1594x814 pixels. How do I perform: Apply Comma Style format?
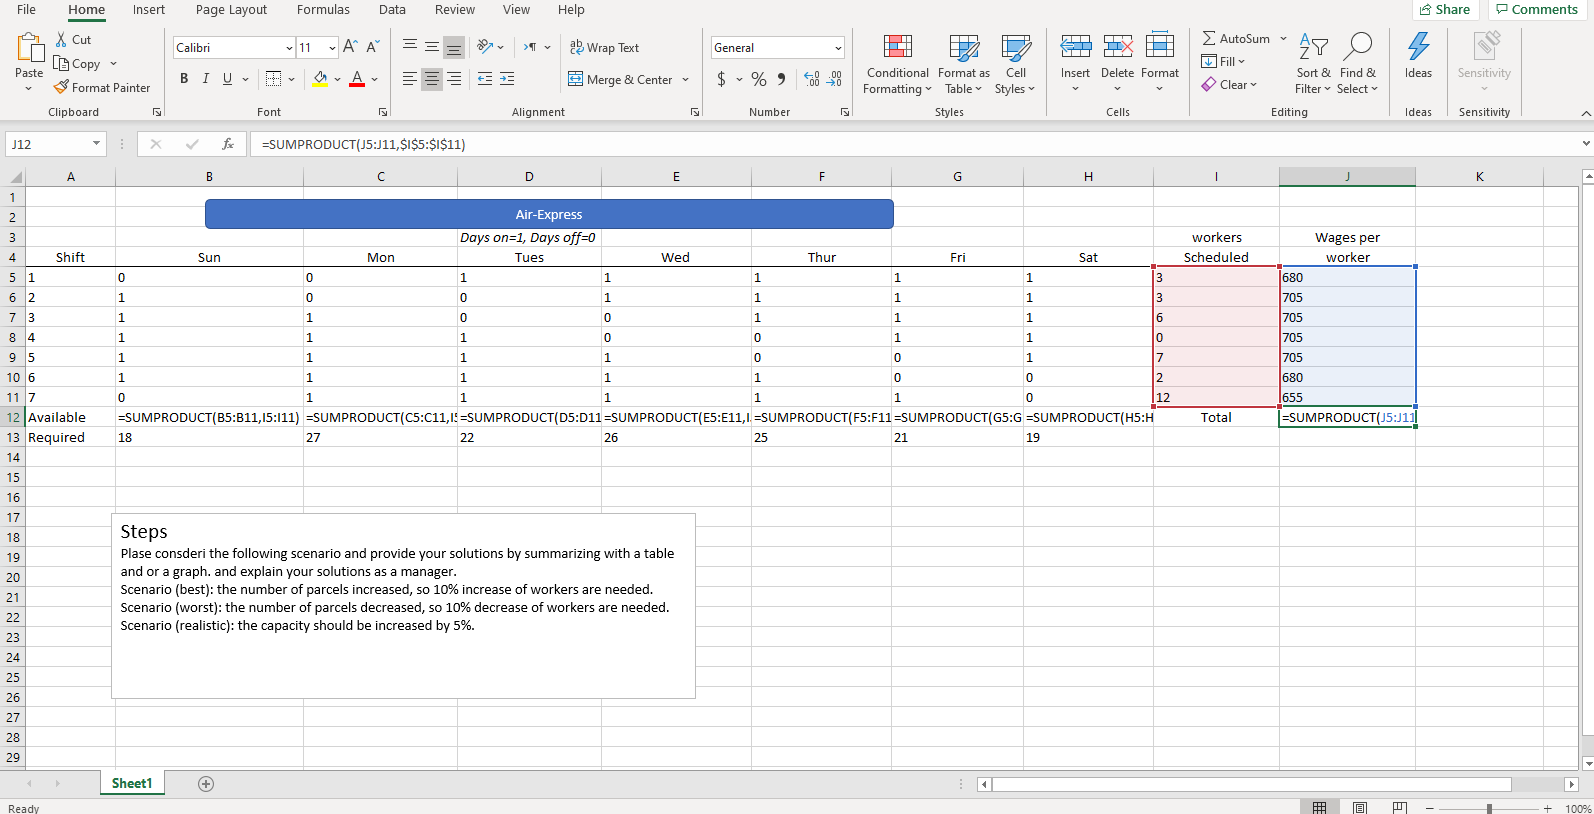(x=781, y=78)
